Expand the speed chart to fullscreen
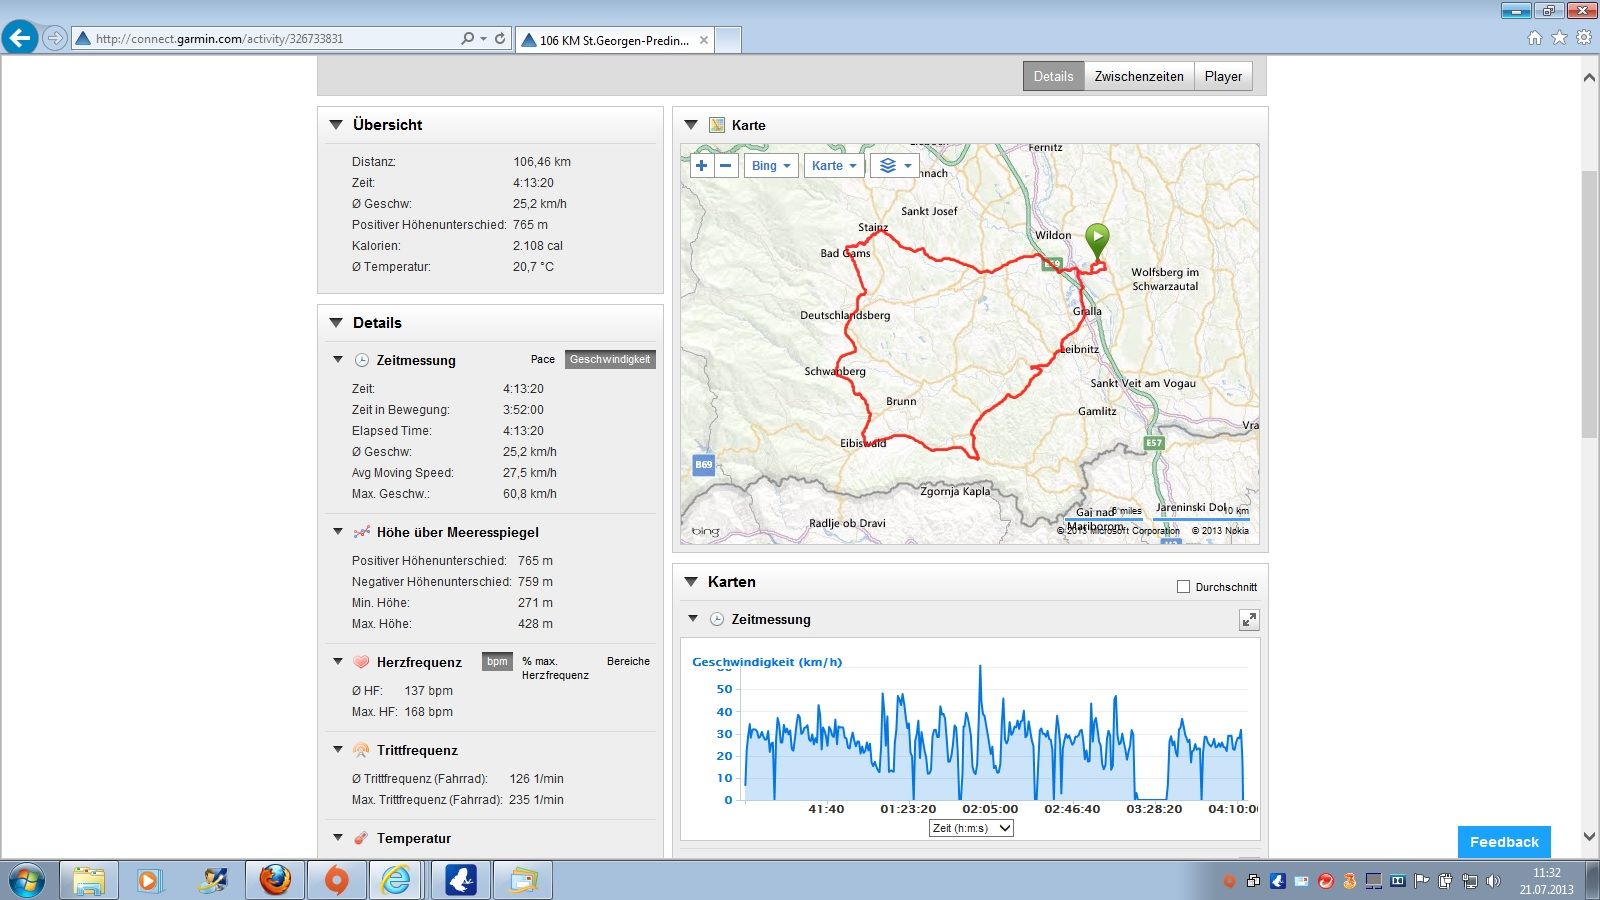Image resolution: width=1600 pixels, height=900 pixels. click(x=1249, y=620)
